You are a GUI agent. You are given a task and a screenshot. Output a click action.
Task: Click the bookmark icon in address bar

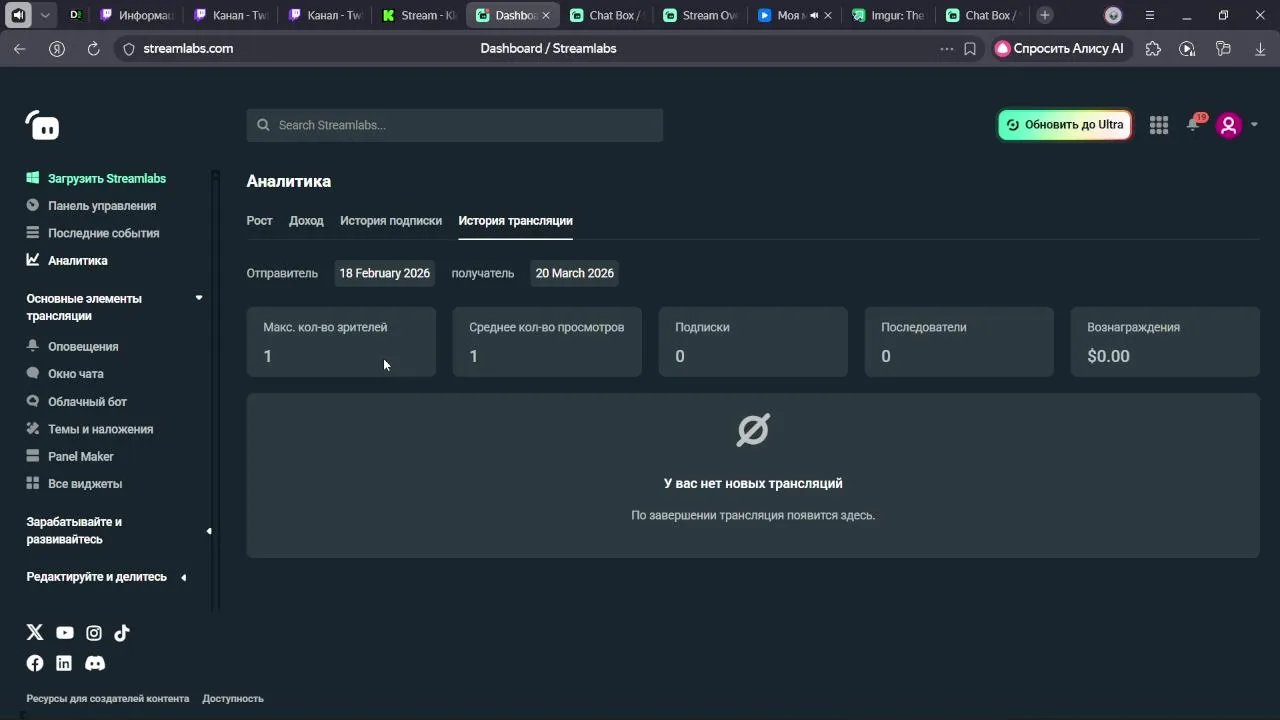970,48
